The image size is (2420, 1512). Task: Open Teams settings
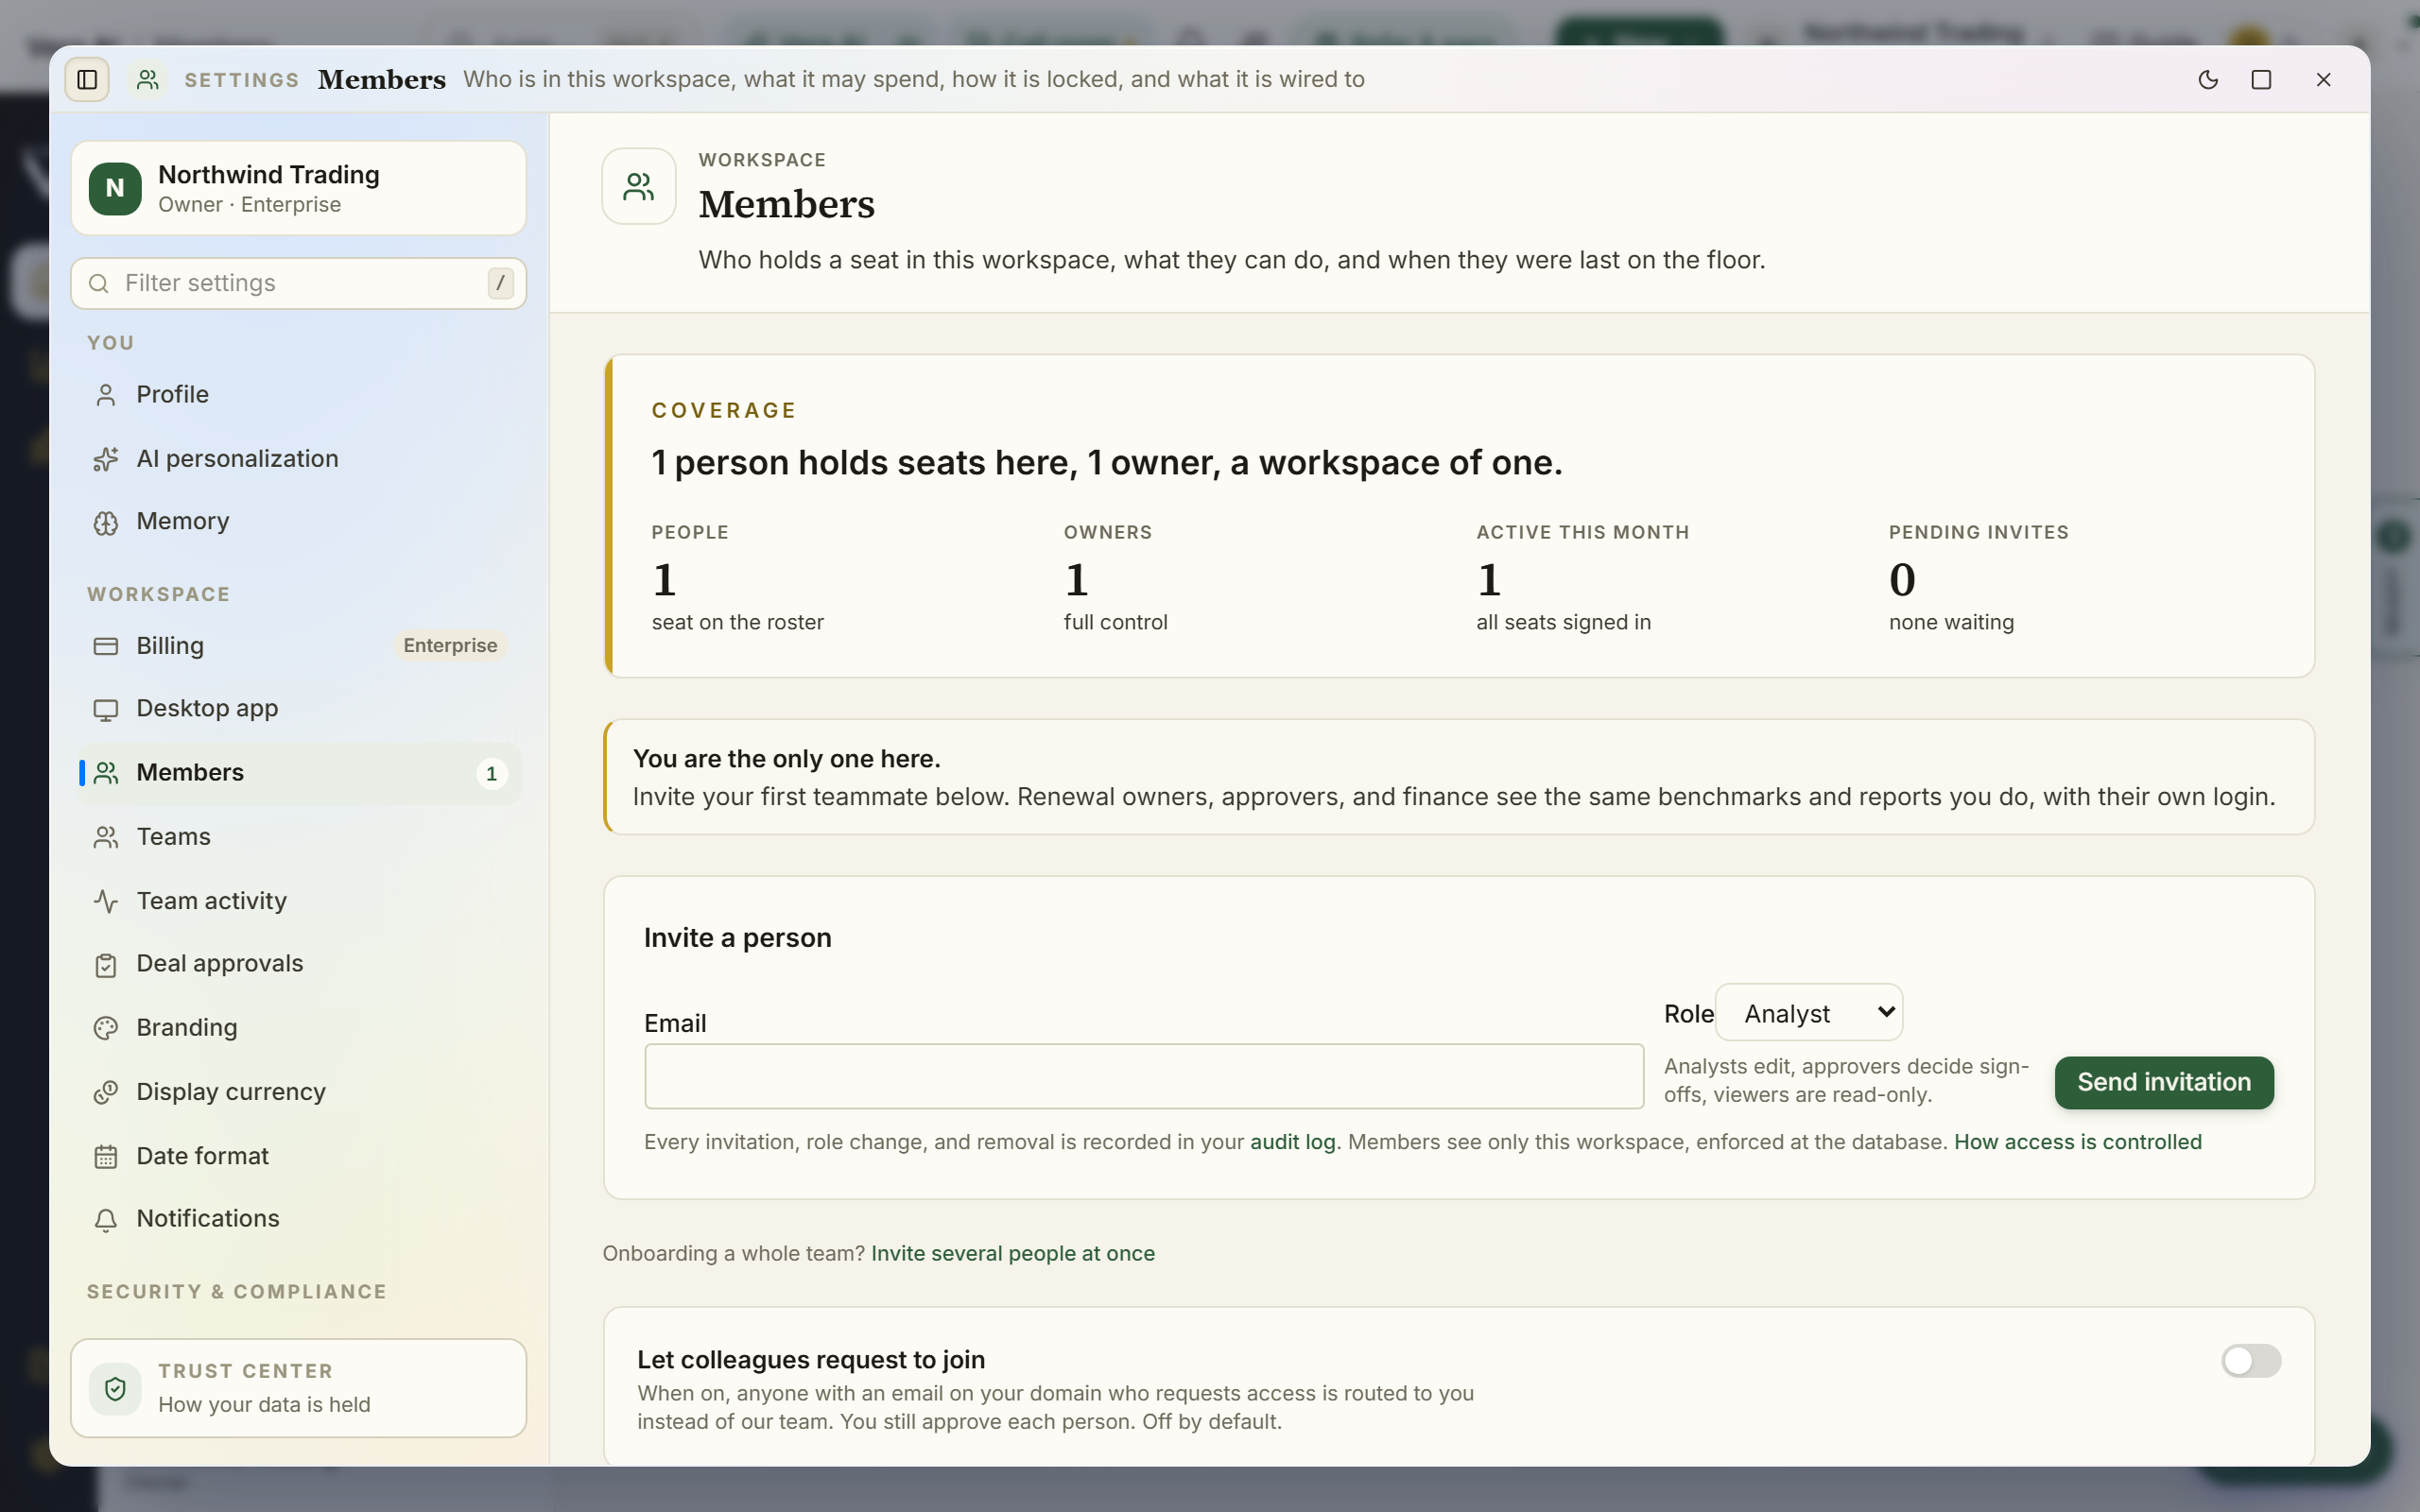pos(300,837)
